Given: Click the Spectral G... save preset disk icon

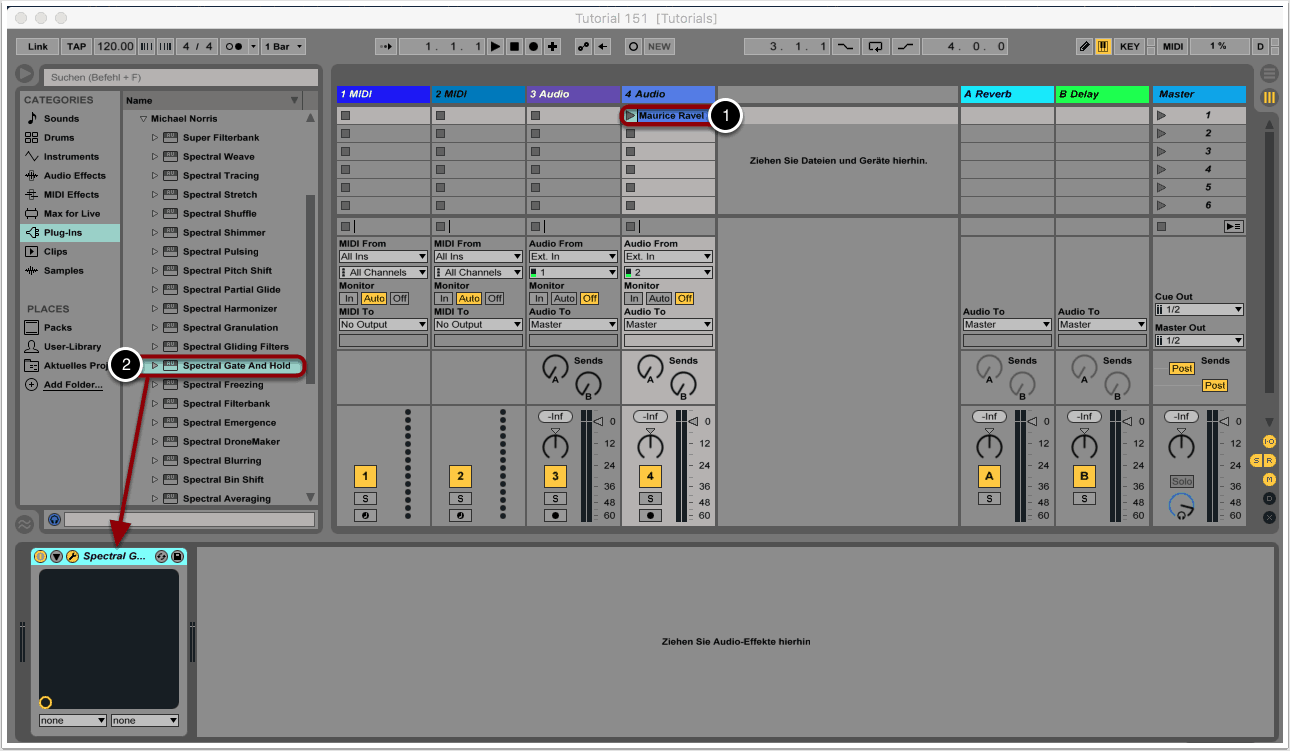Looking at the screenshot, I should click(x=177, y=556).
